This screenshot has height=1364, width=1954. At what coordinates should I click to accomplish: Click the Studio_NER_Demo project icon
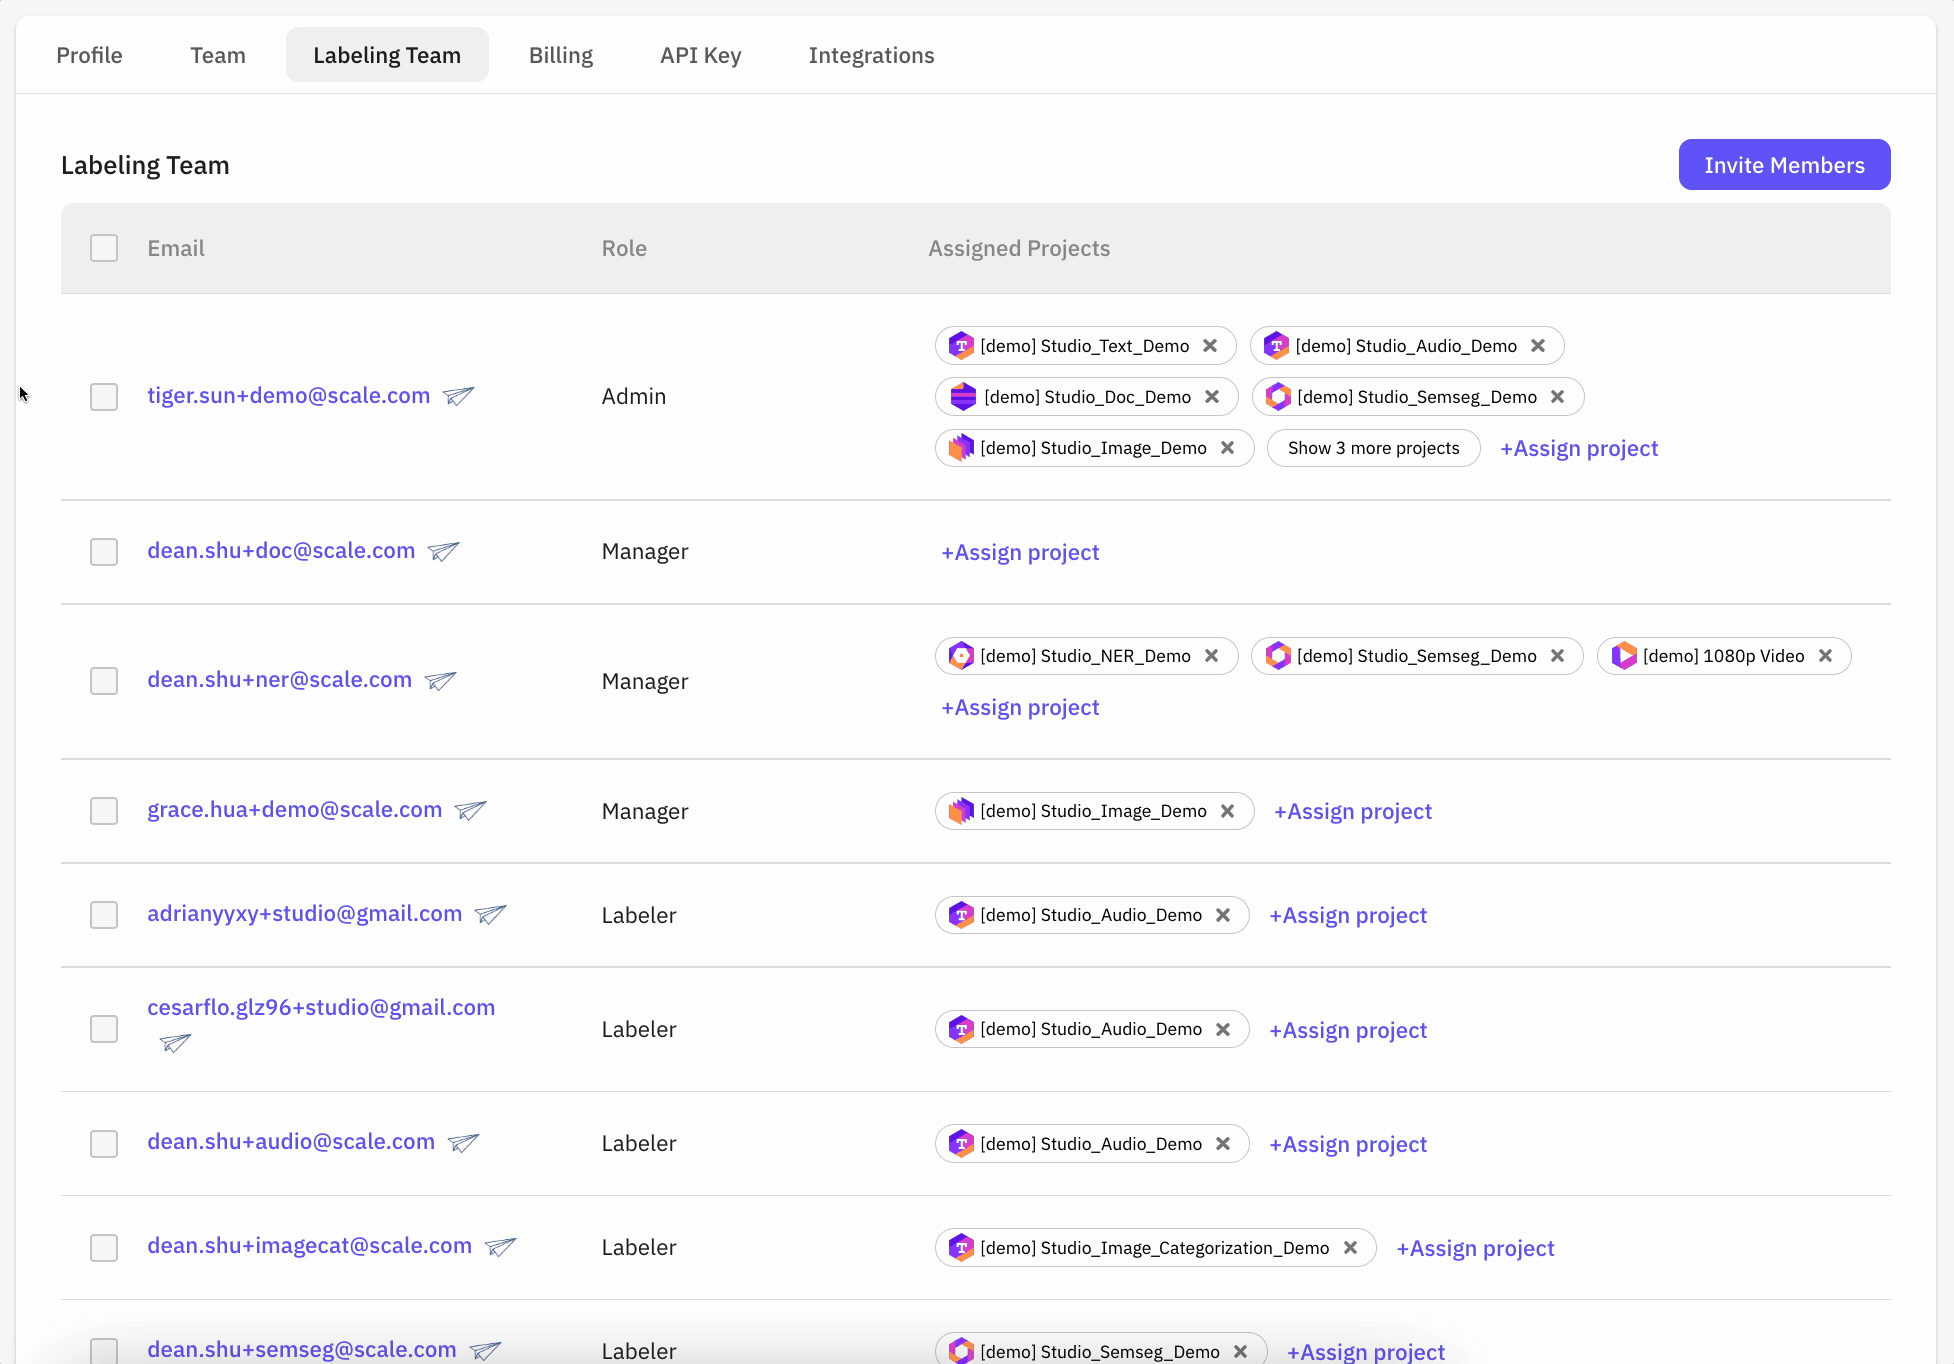click(961, 656)
